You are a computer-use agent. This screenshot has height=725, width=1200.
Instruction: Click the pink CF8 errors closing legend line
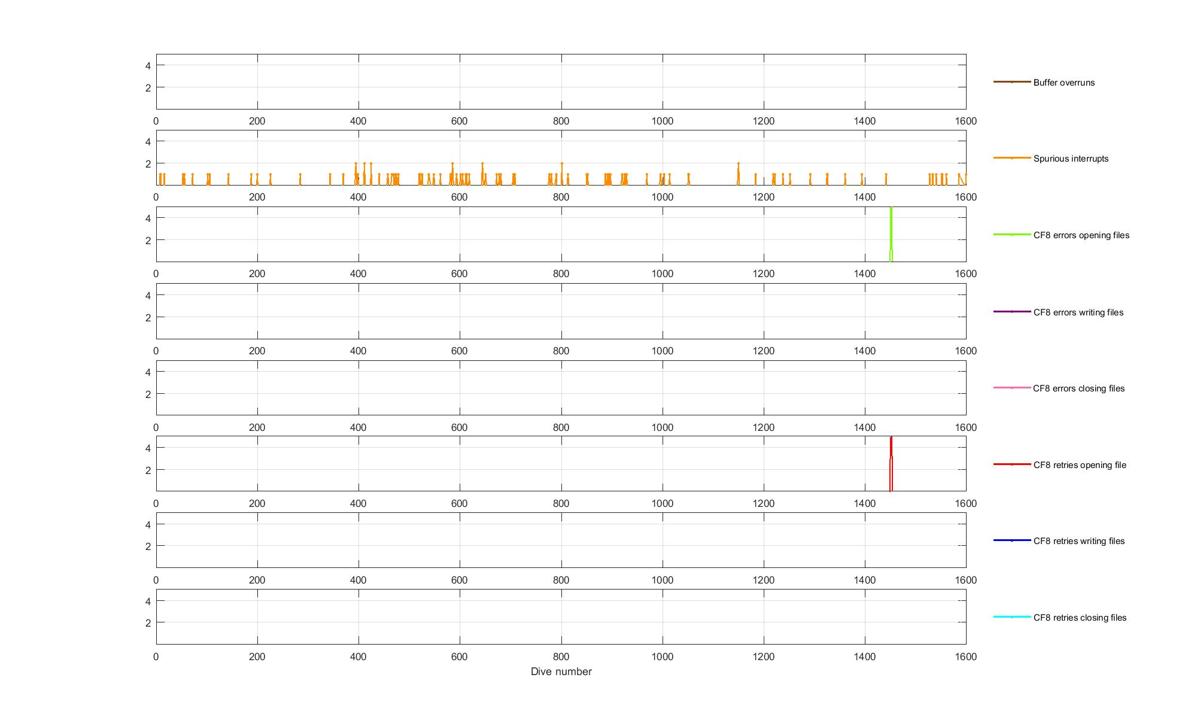click(x=1011, y=388)
